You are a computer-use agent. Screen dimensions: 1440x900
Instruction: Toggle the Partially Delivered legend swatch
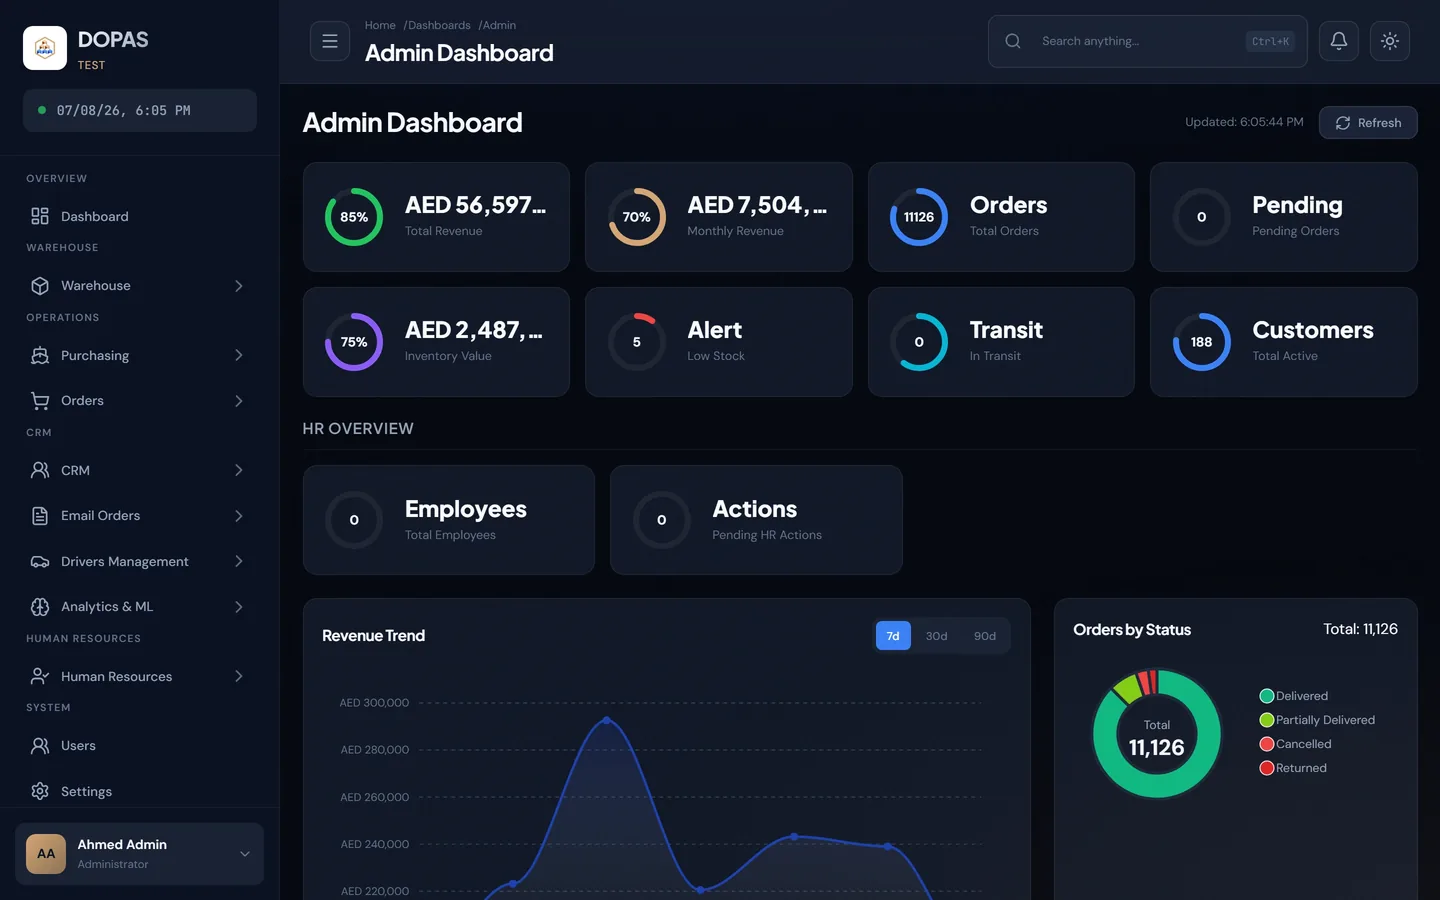point(1267,720)
